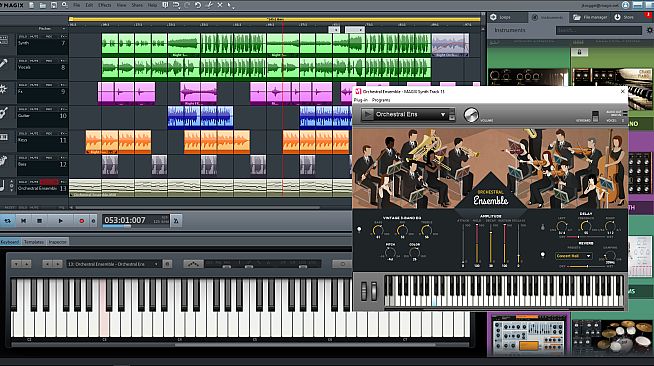Click the redo arrow in the top toolbar
654x366 pixels.
pos(187,5)
